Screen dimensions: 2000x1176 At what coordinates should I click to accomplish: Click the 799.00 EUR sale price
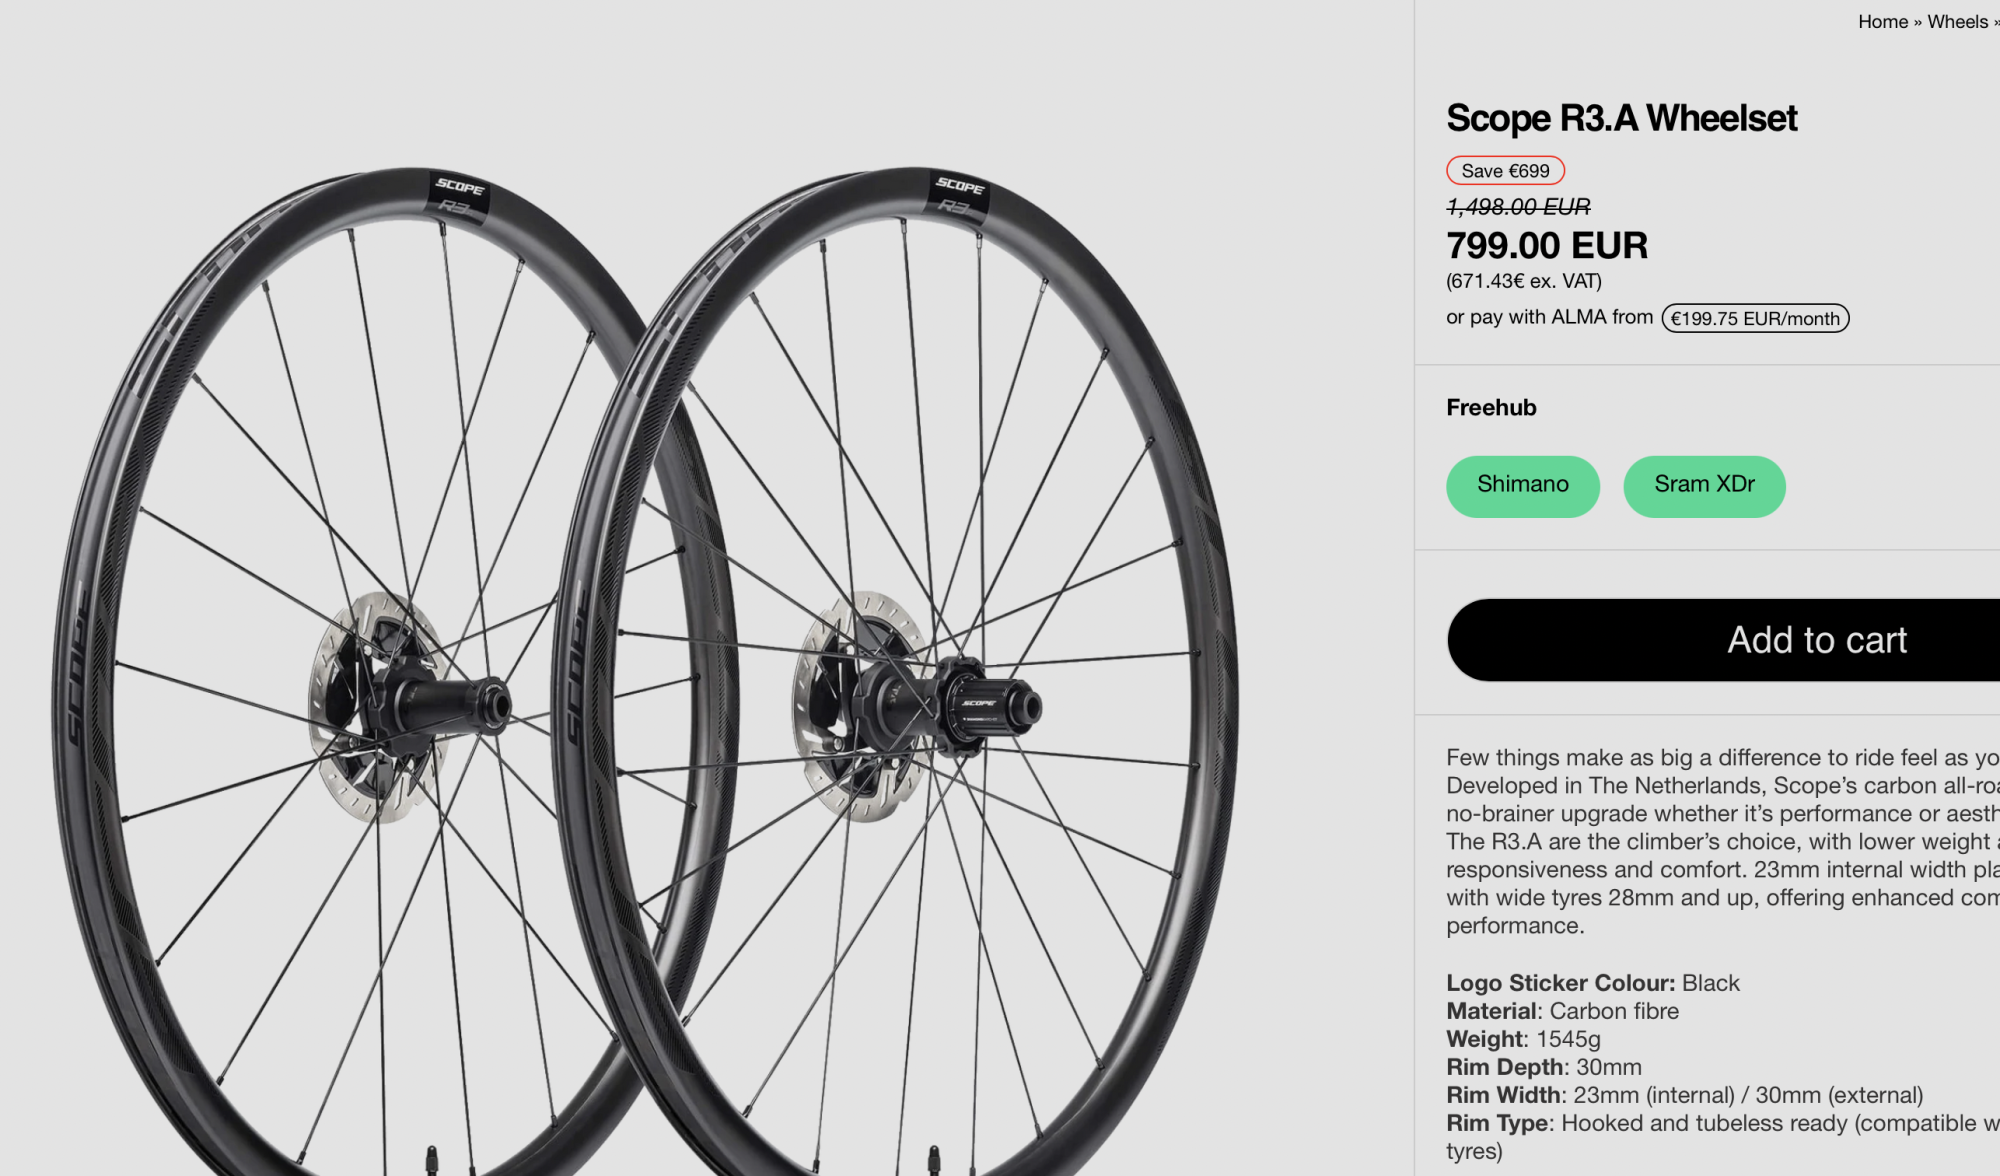tap(1547, 246)
